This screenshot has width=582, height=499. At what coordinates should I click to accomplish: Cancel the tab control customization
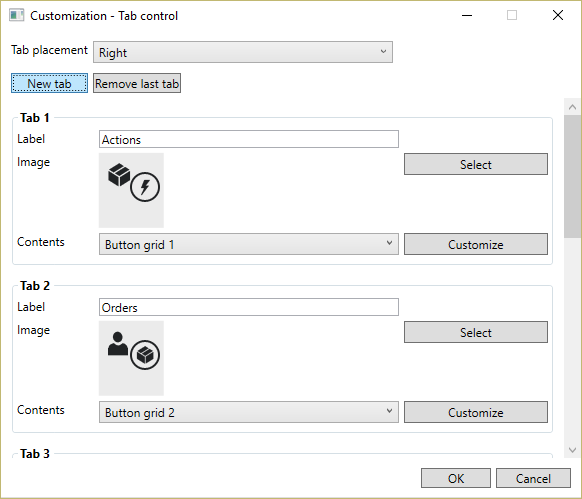(x=533, y=478)
